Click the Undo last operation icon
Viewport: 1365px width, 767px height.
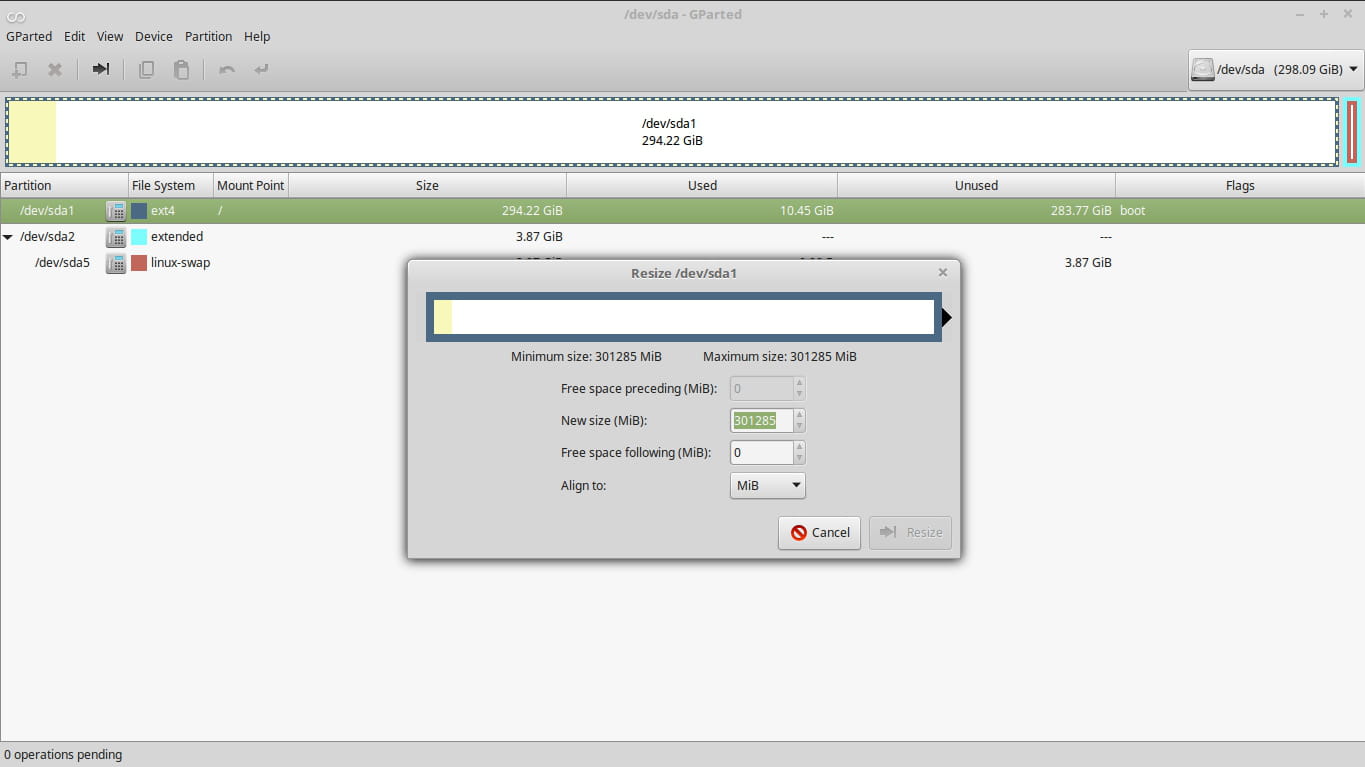click(x=227, y=70)
